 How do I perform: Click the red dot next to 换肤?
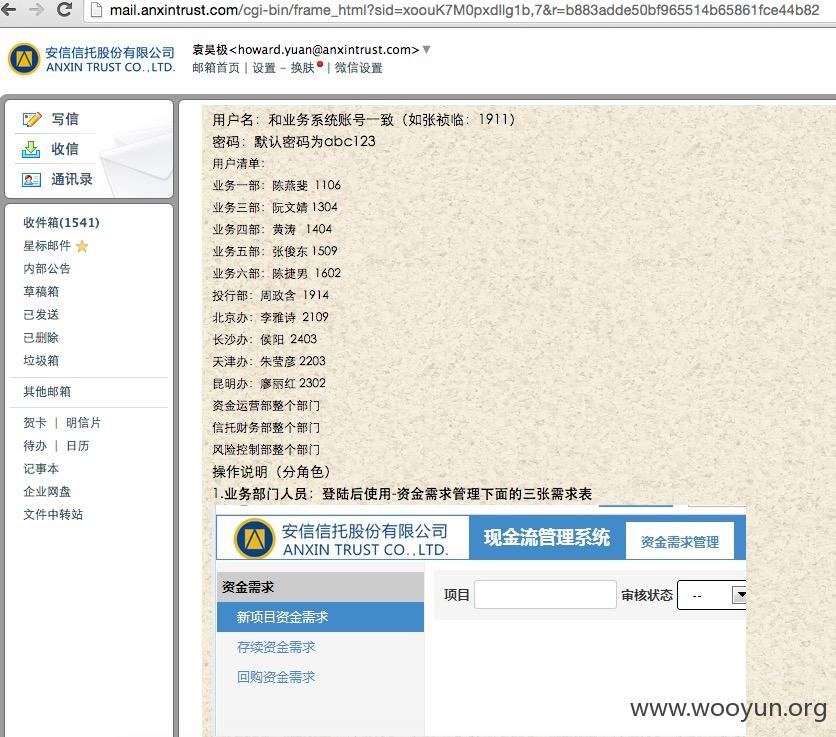[319, 65]
